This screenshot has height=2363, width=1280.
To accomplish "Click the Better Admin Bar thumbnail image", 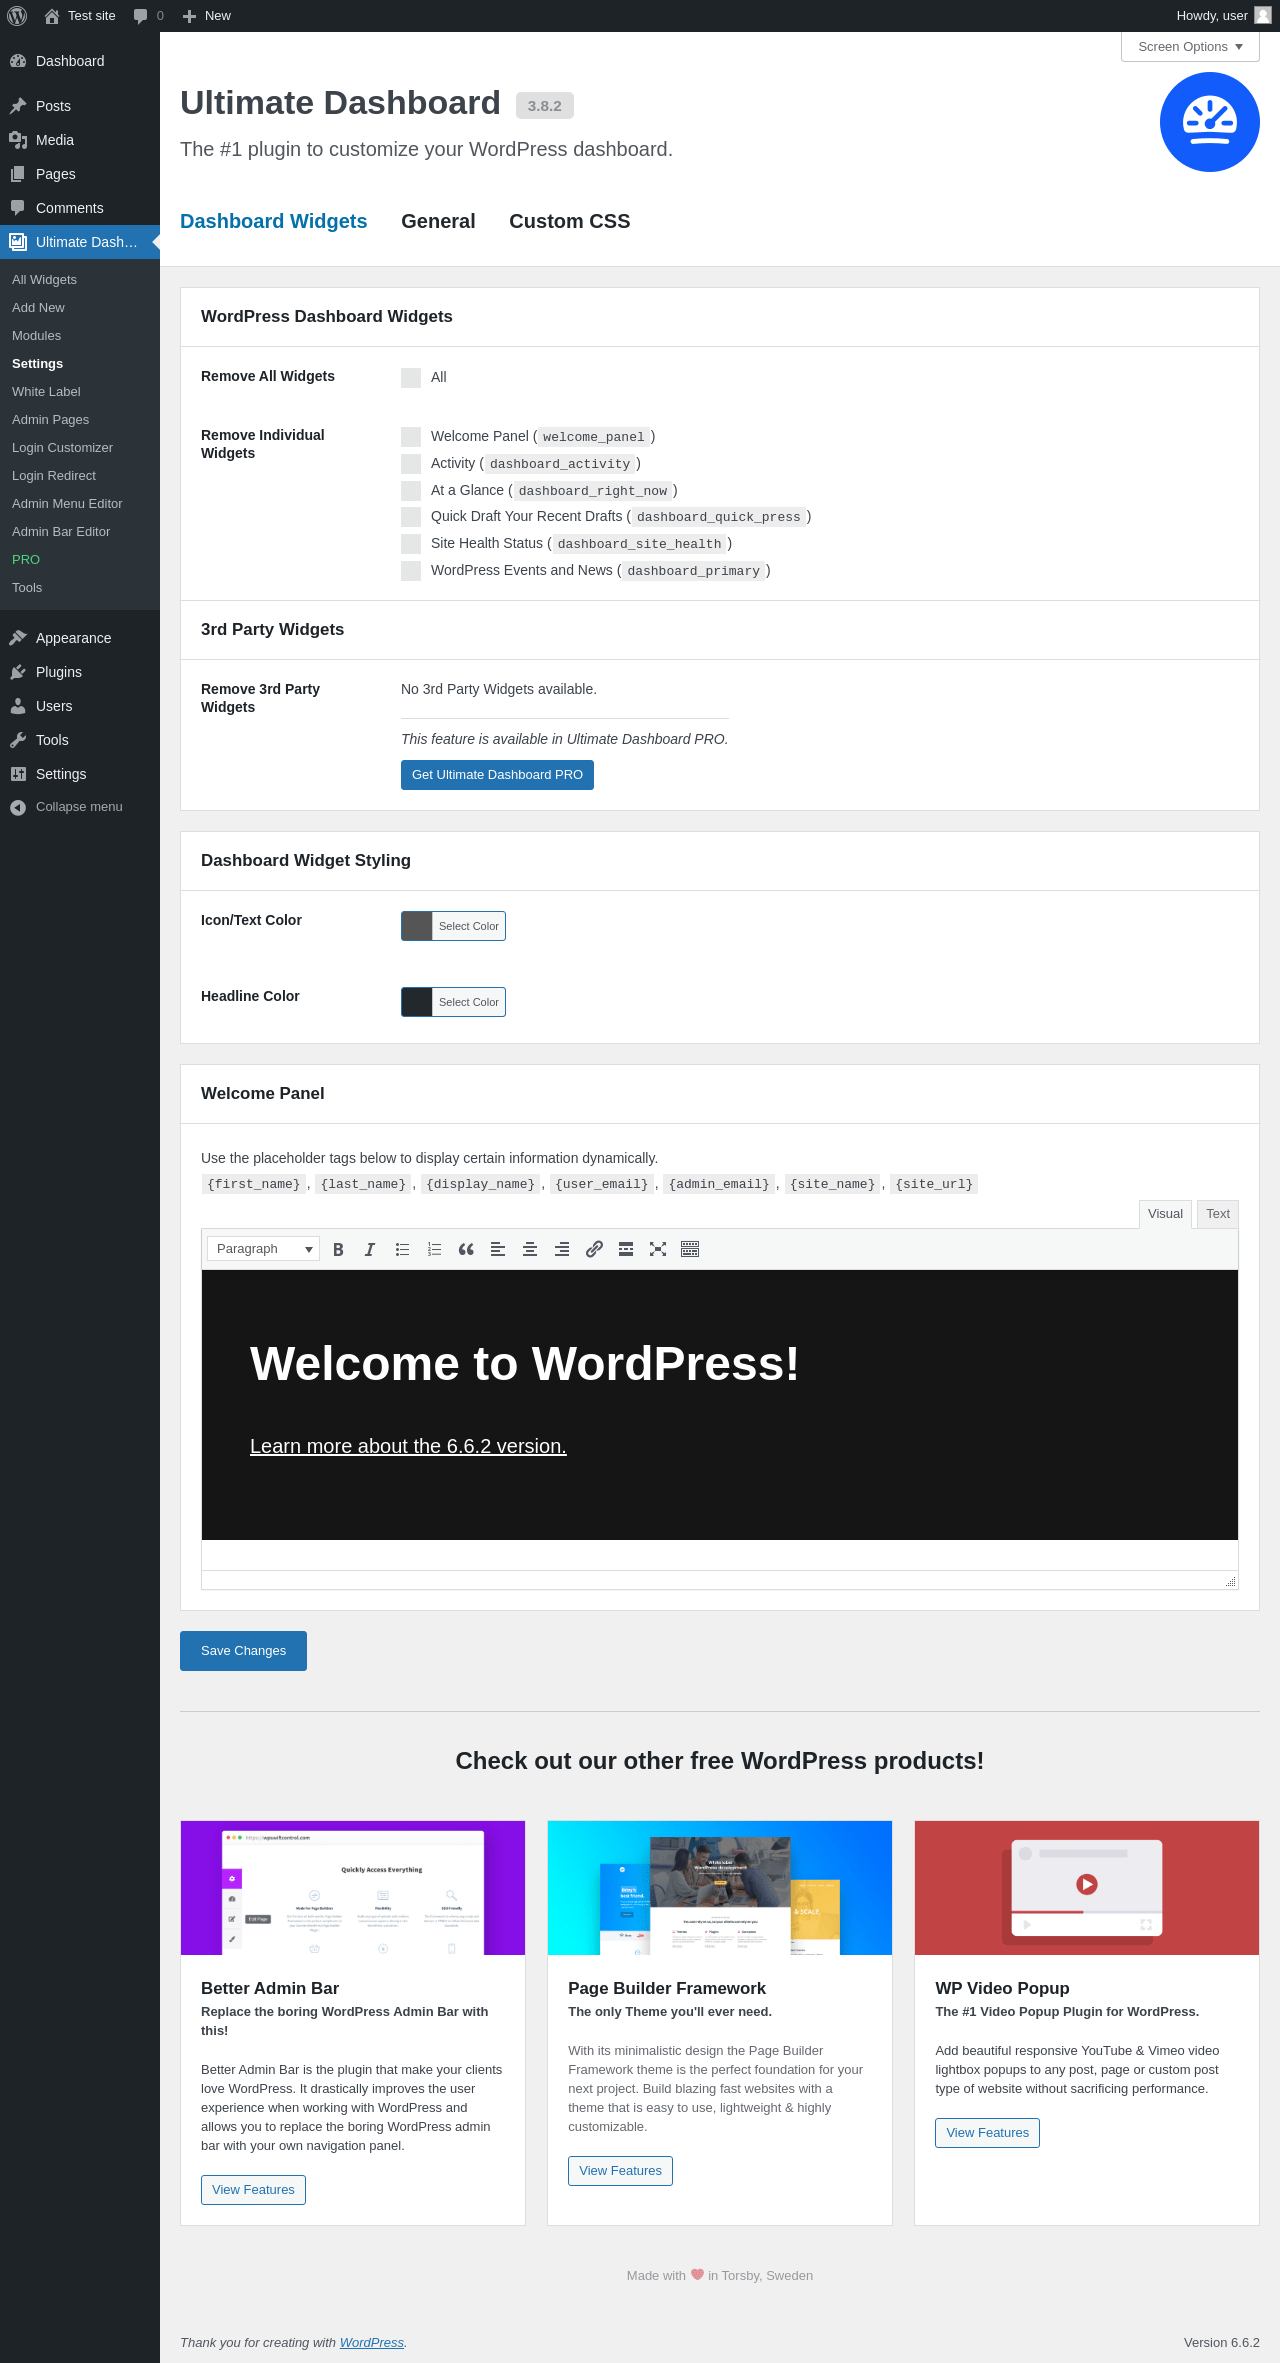I will [353, 1888].
